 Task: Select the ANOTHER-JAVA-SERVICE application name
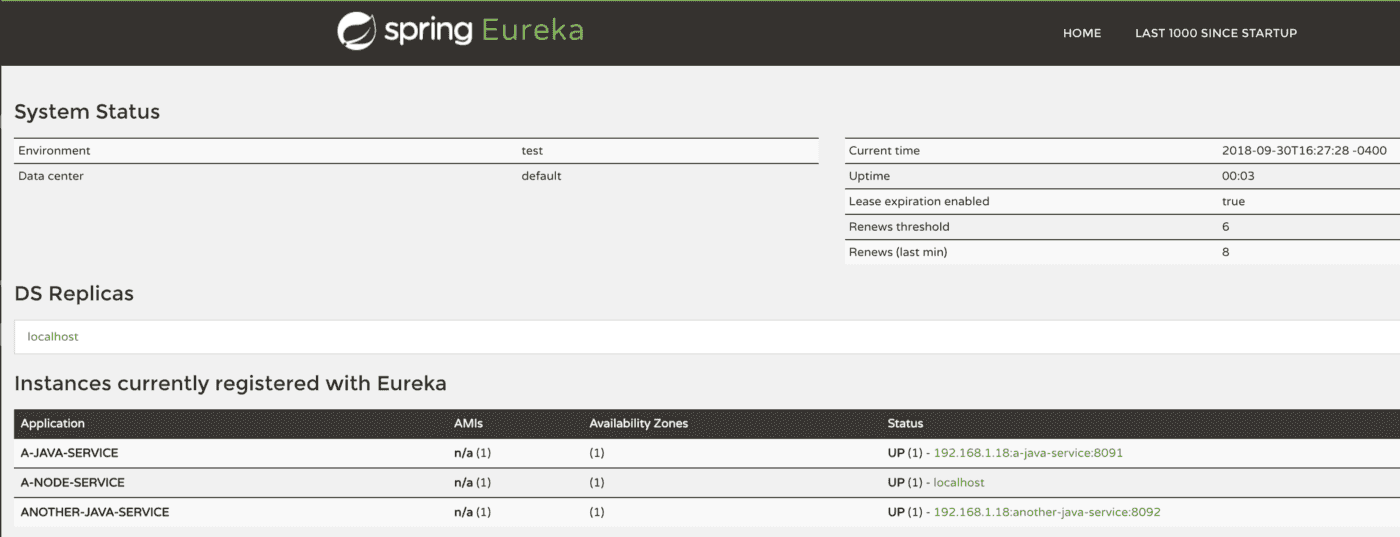click(x=95, y=512)
